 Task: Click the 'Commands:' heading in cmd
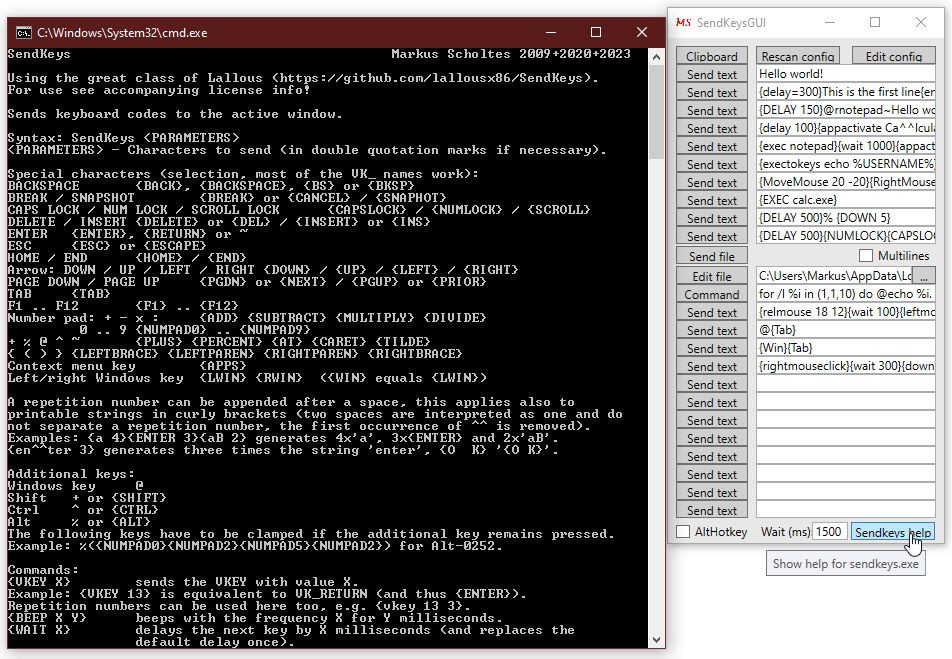[43, 570]
